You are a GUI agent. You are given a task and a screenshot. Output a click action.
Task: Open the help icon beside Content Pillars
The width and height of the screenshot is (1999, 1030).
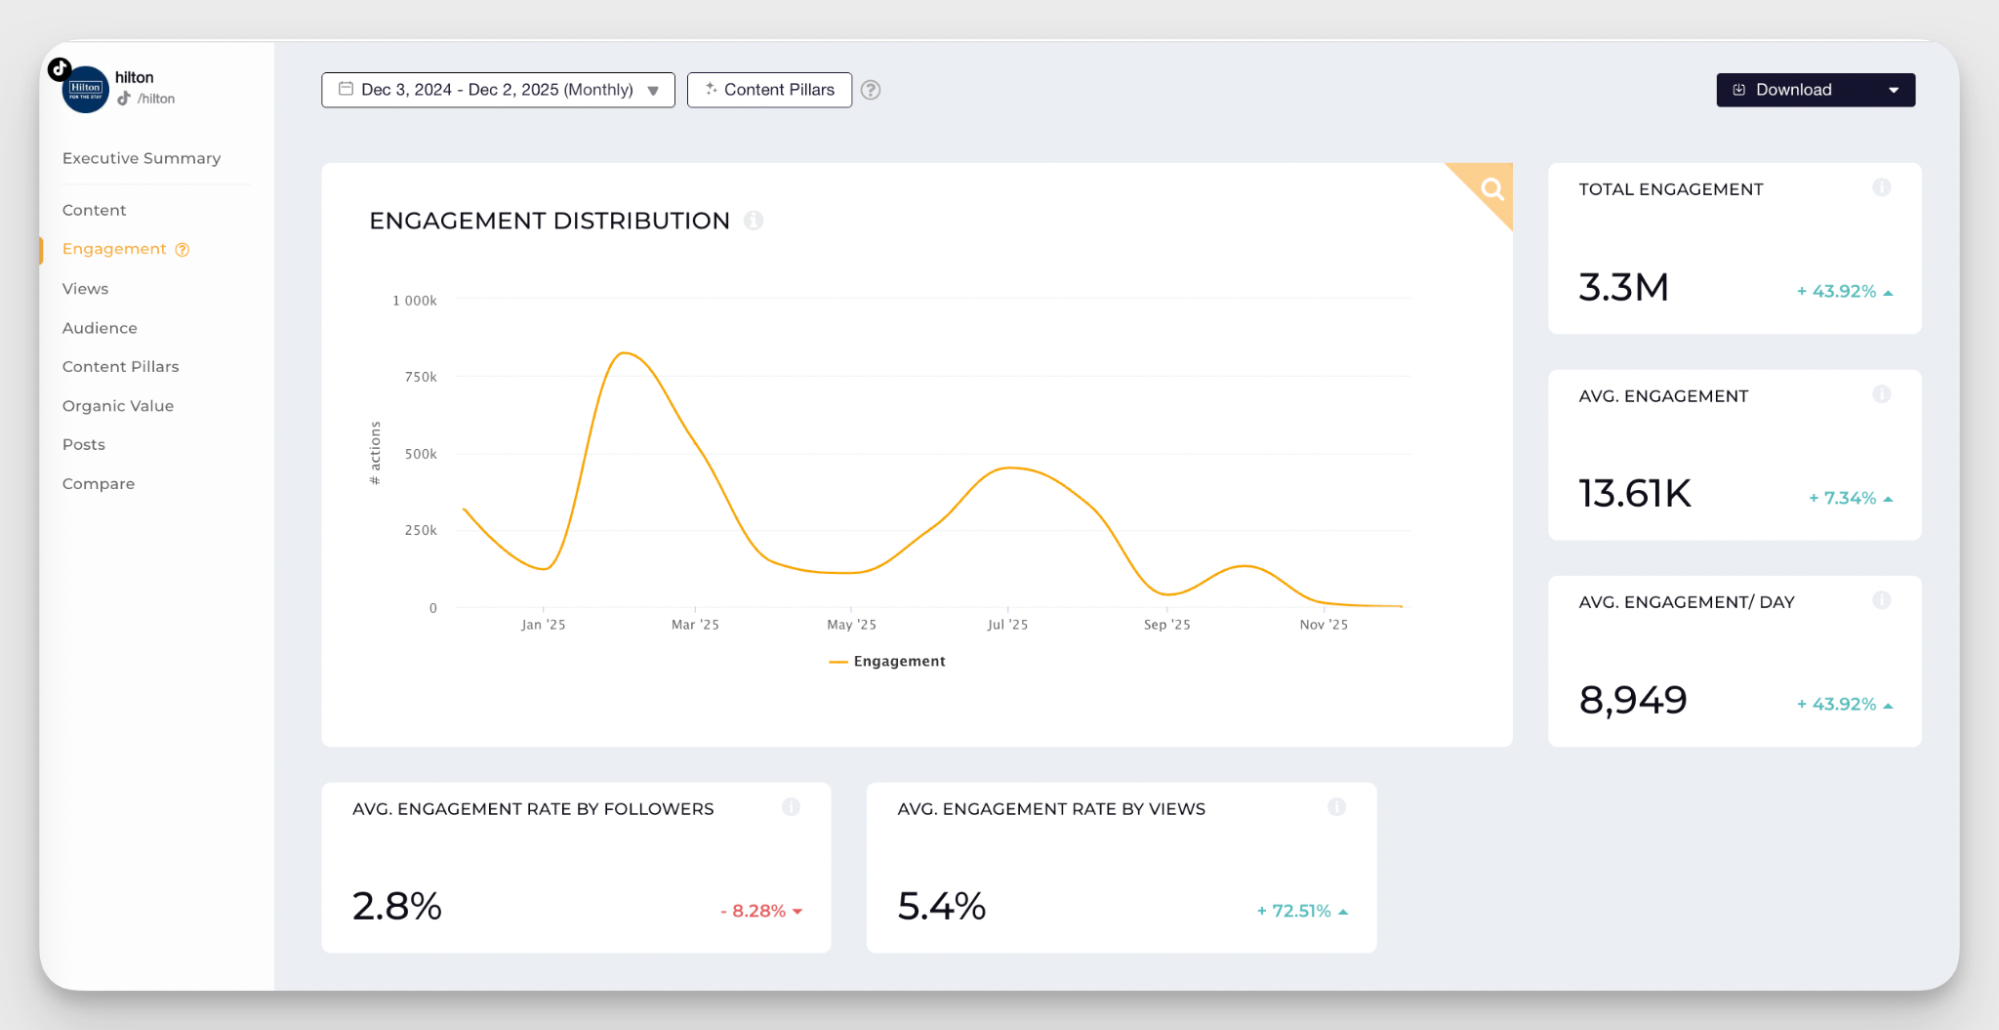870,90
